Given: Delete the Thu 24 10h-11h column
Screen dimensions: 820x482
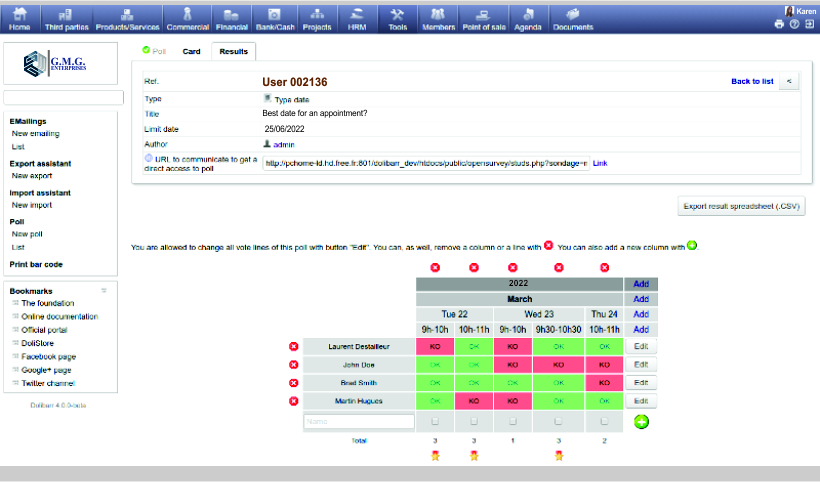Looking at the screenshot, I should pos(604,267).
